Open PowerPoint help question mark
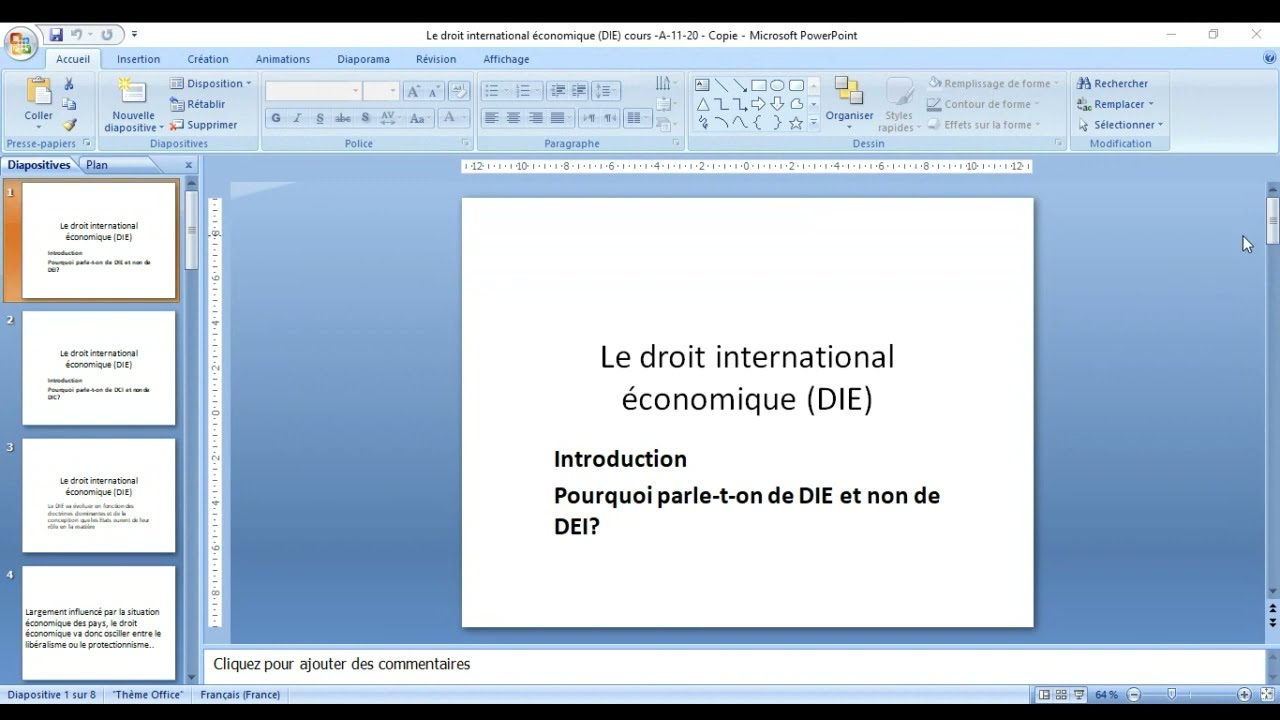This screenshot has height=720, width=1280. 1270,59
